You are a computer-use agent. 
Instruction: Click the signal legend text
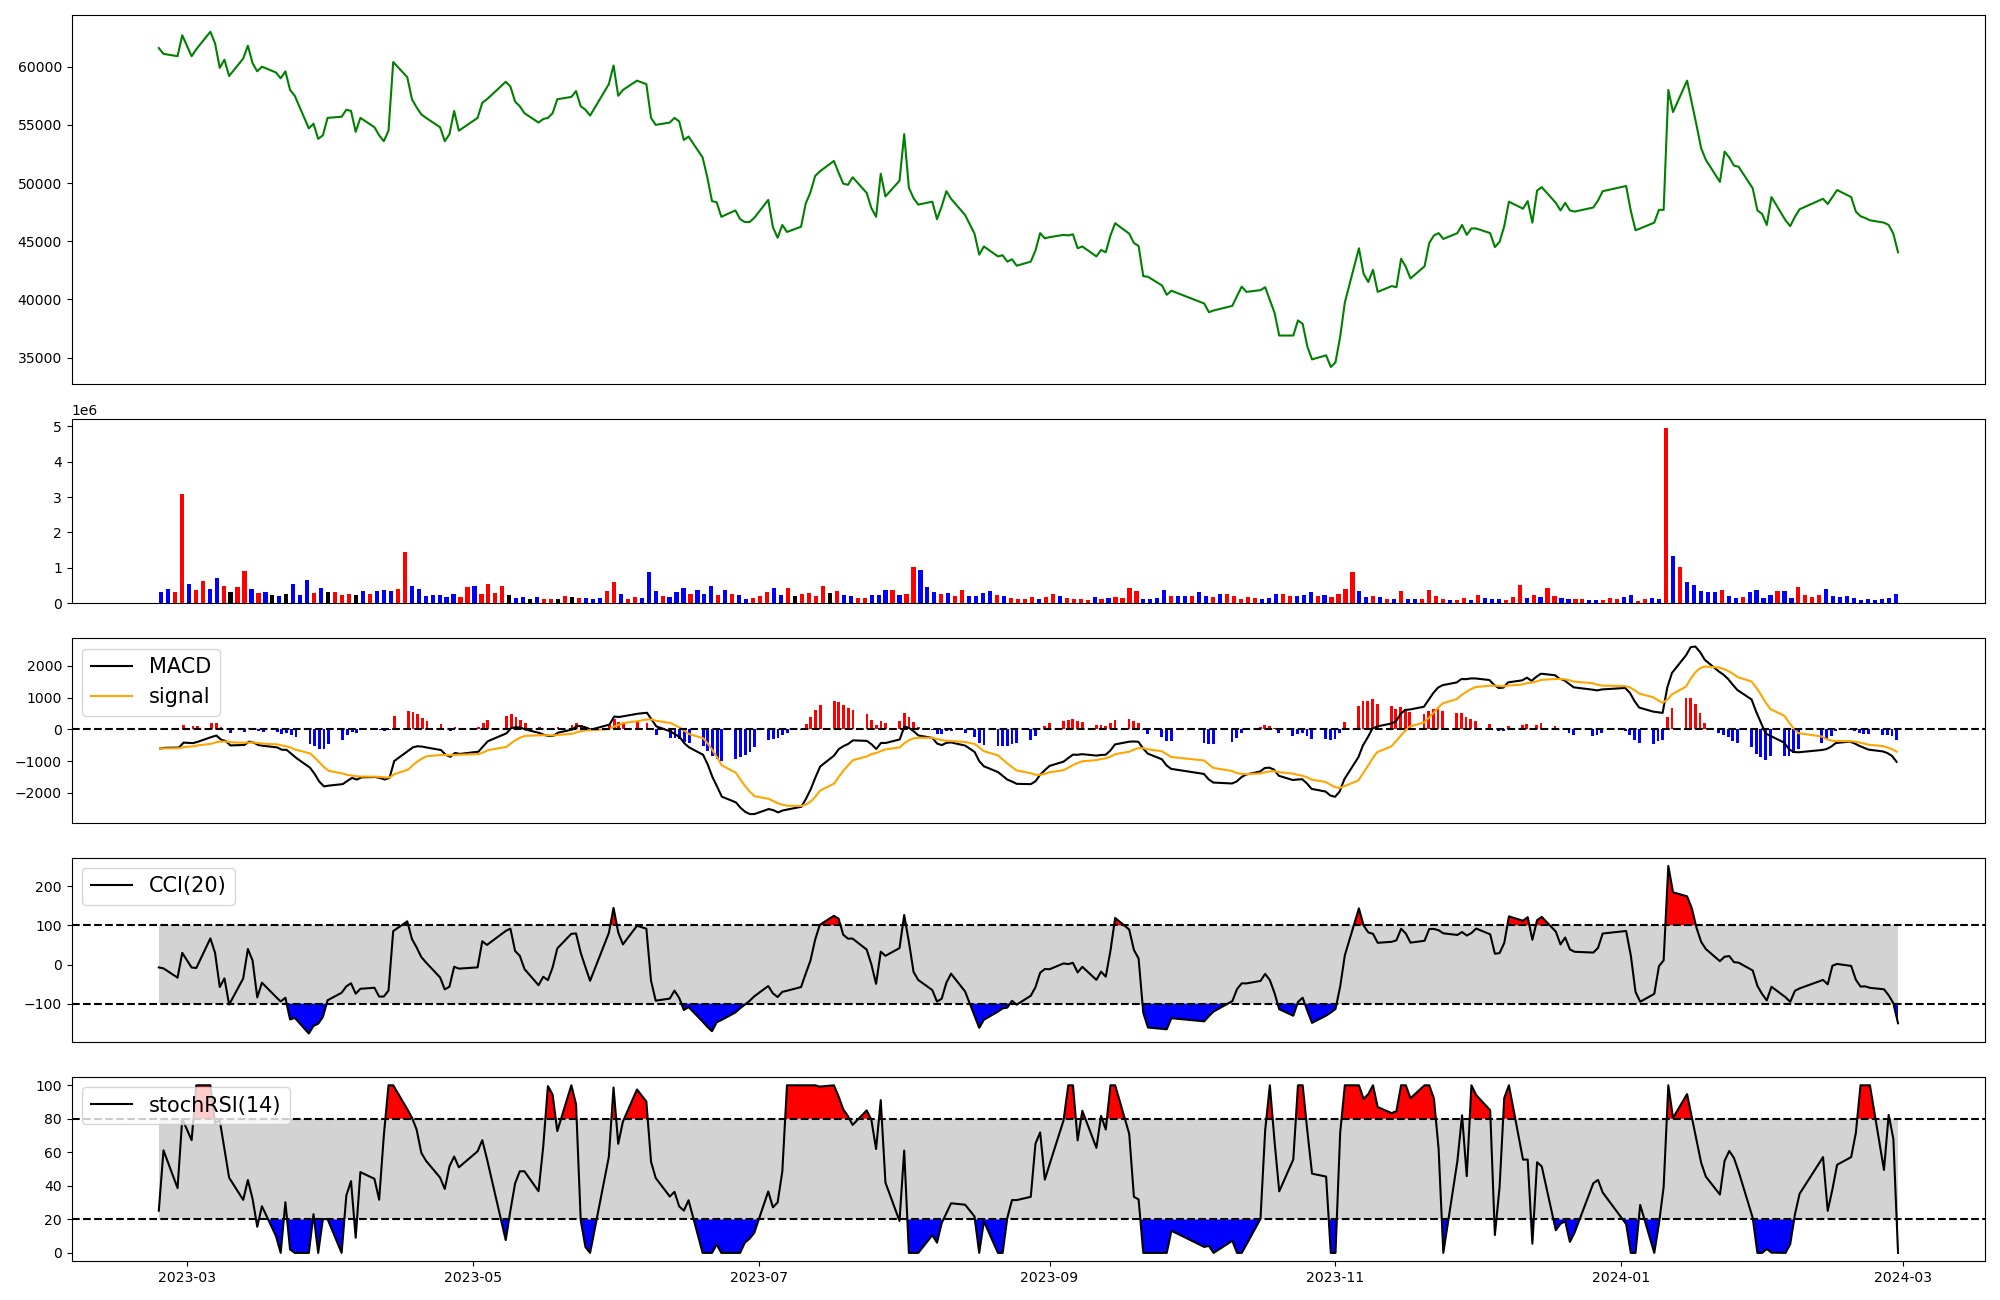tap(179, 696)
